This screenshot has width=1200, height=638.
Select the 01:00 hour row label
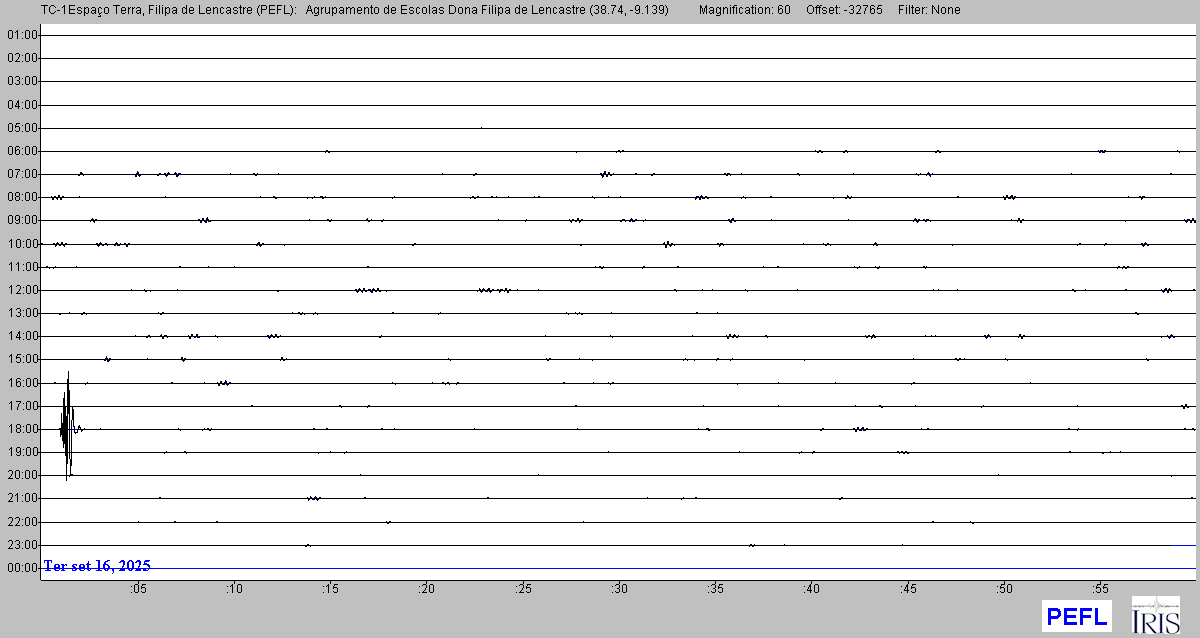point(21,35)
